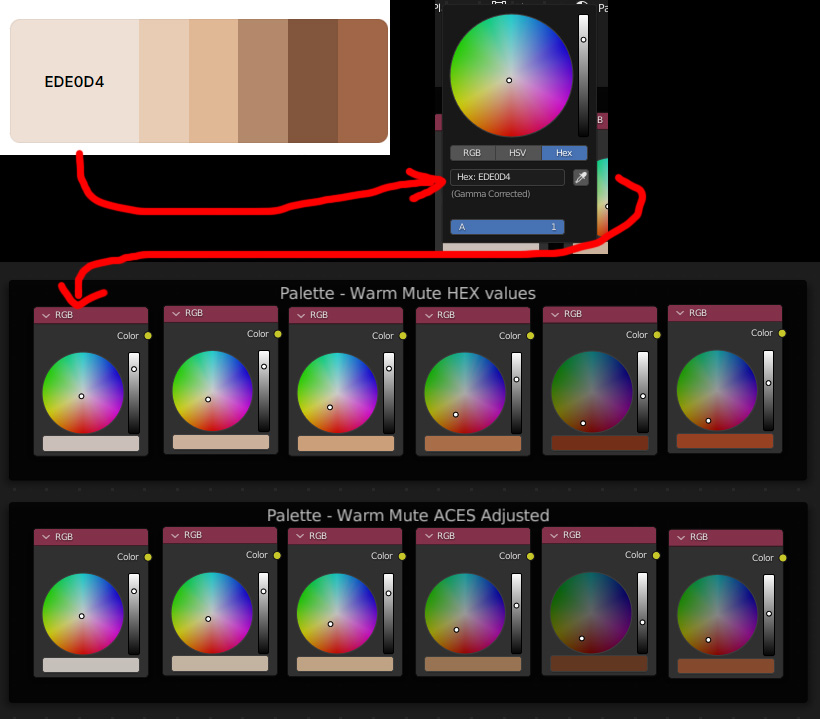820x719 pixels.
Task: Click the Hex: EDE0D4 input field
Action: click(x=507, y=177)
